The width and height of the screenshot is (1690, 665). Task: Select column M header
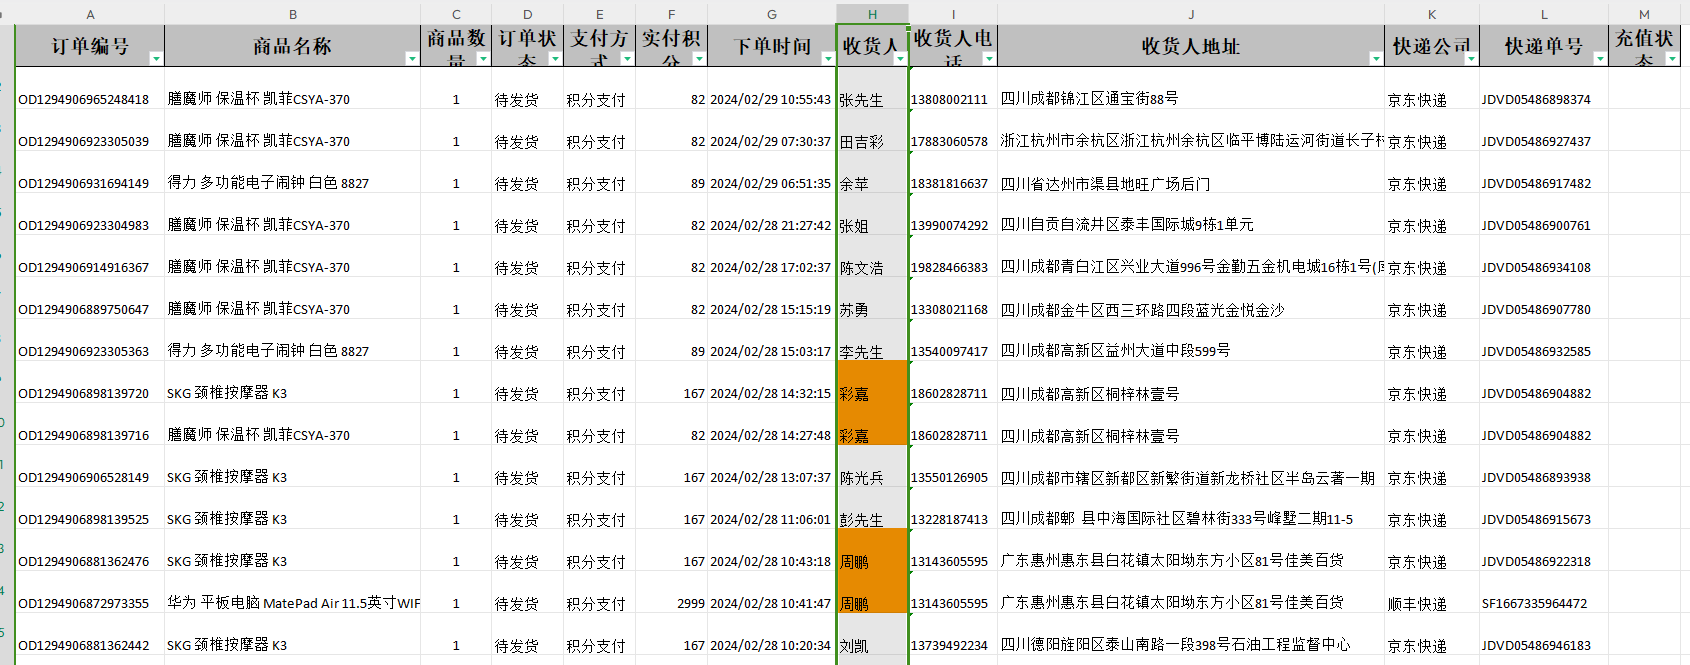click(x=1644, y=14)
